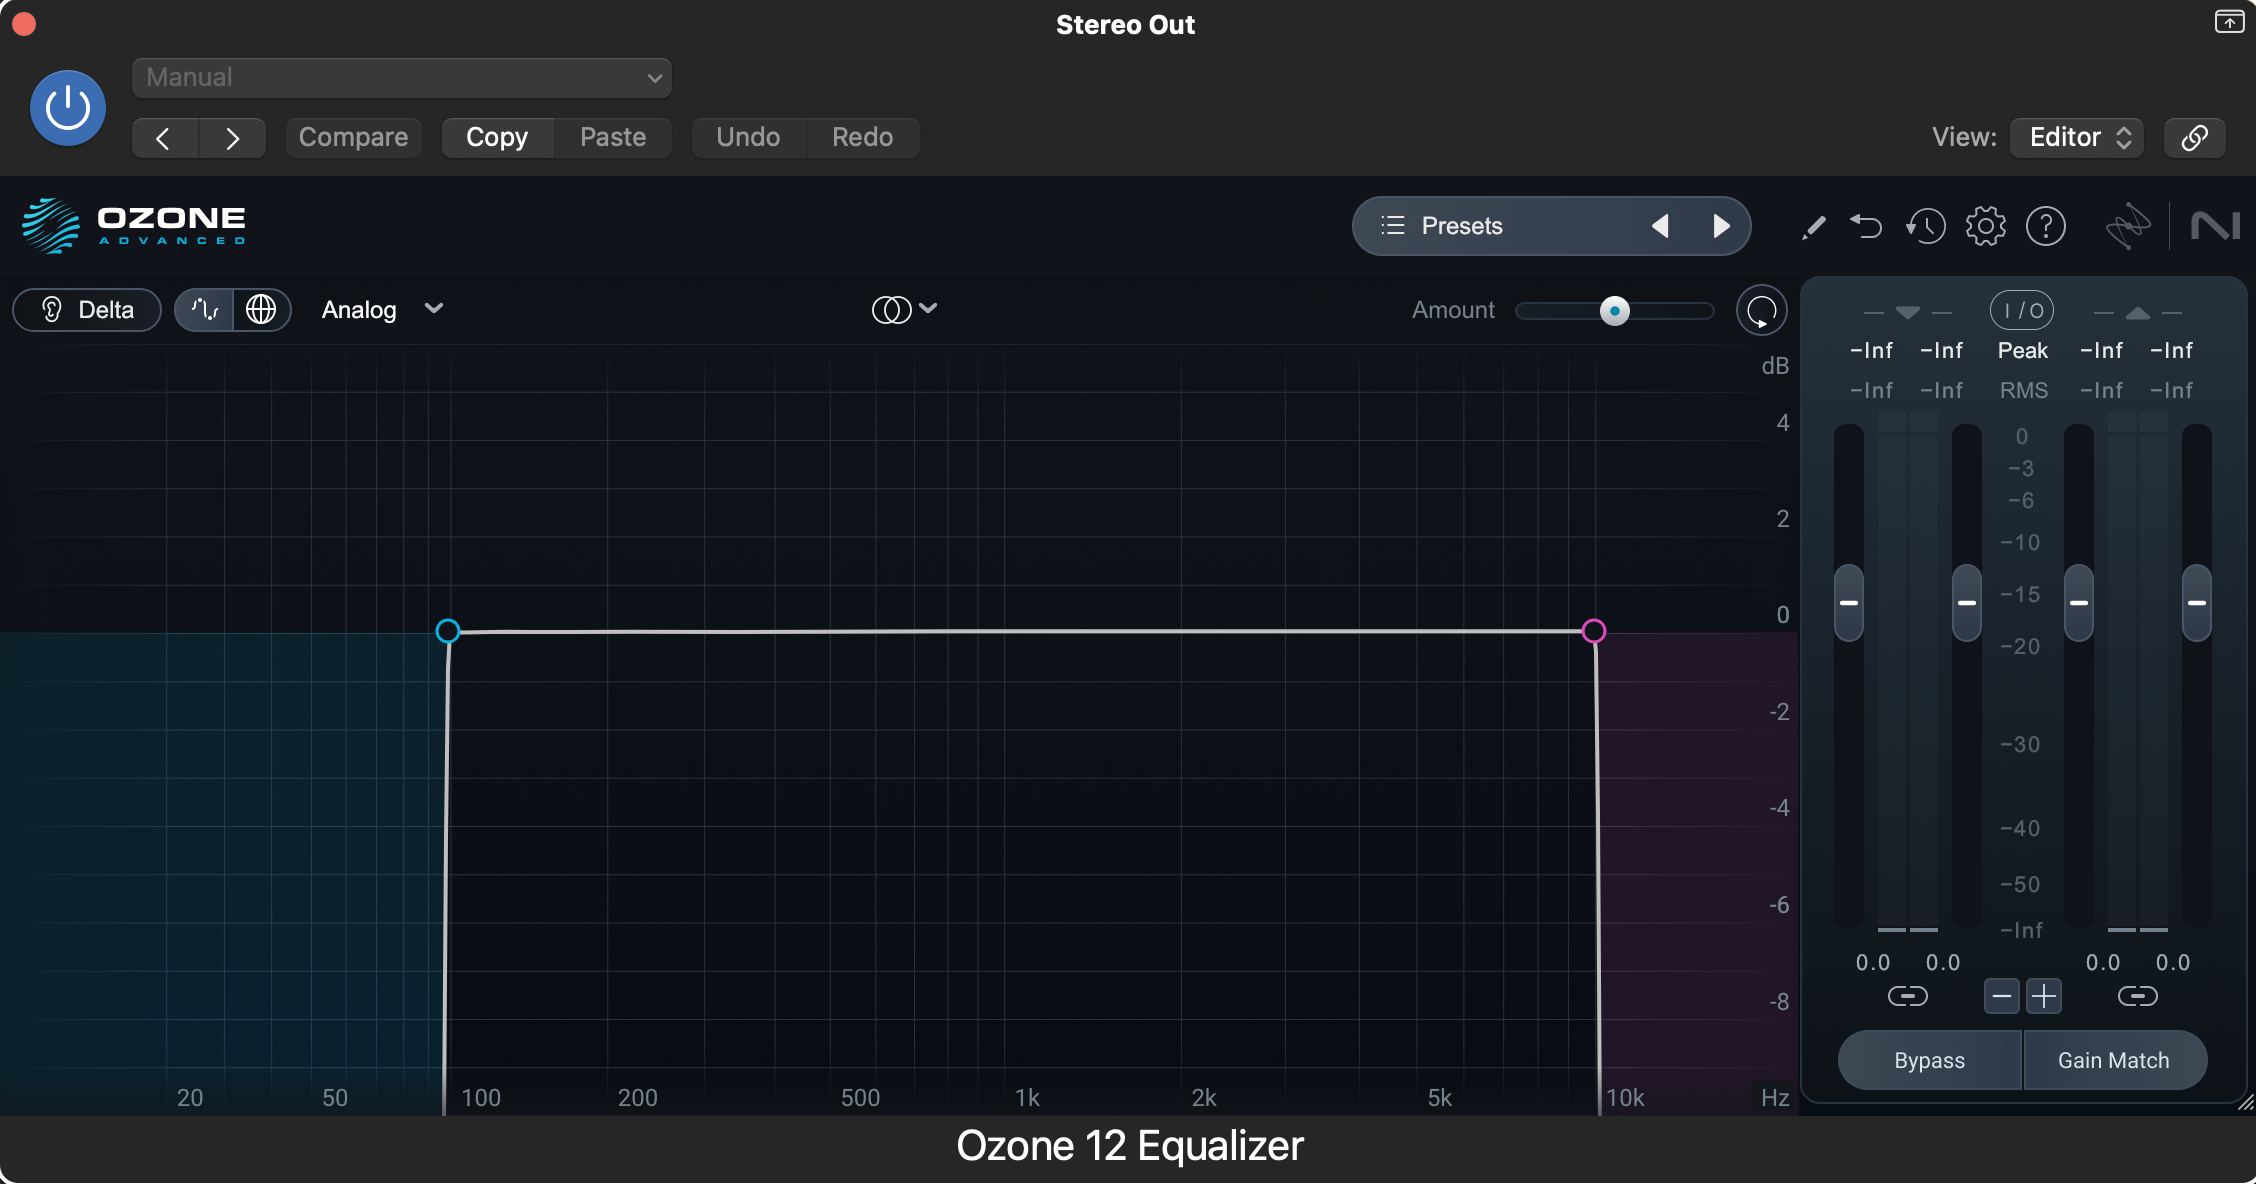Select the blue high-pass filter node

pyautogui.click(x=448, y=631)
